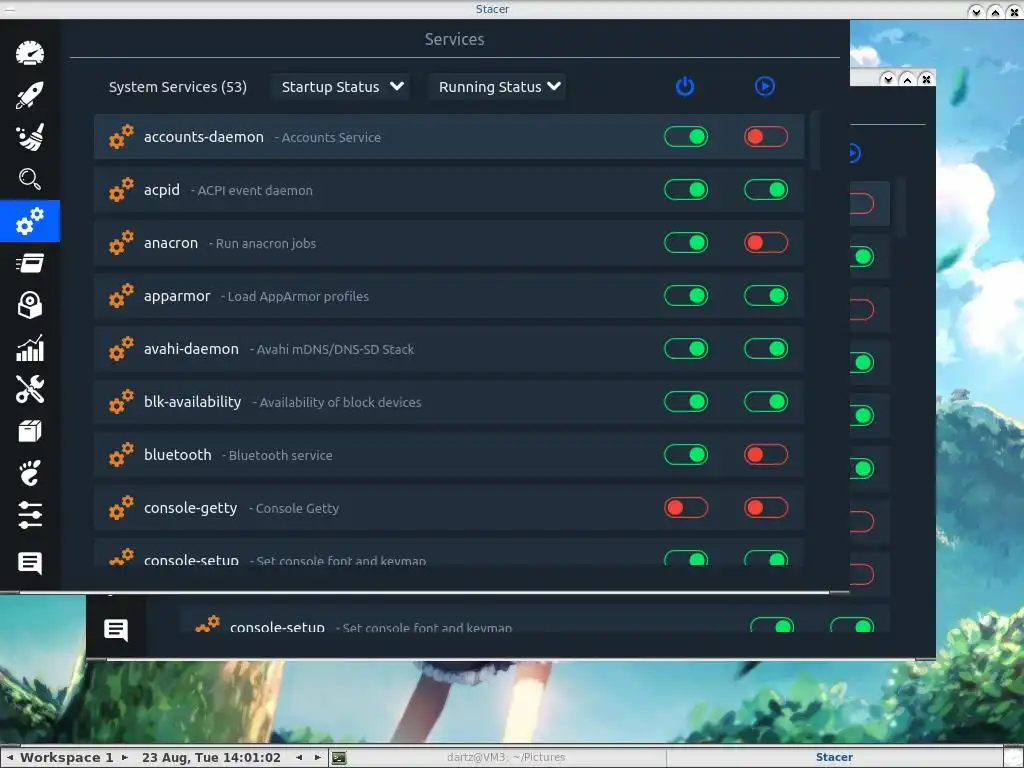Disable blk-availability startup toggle

click(x=686, y=401)
